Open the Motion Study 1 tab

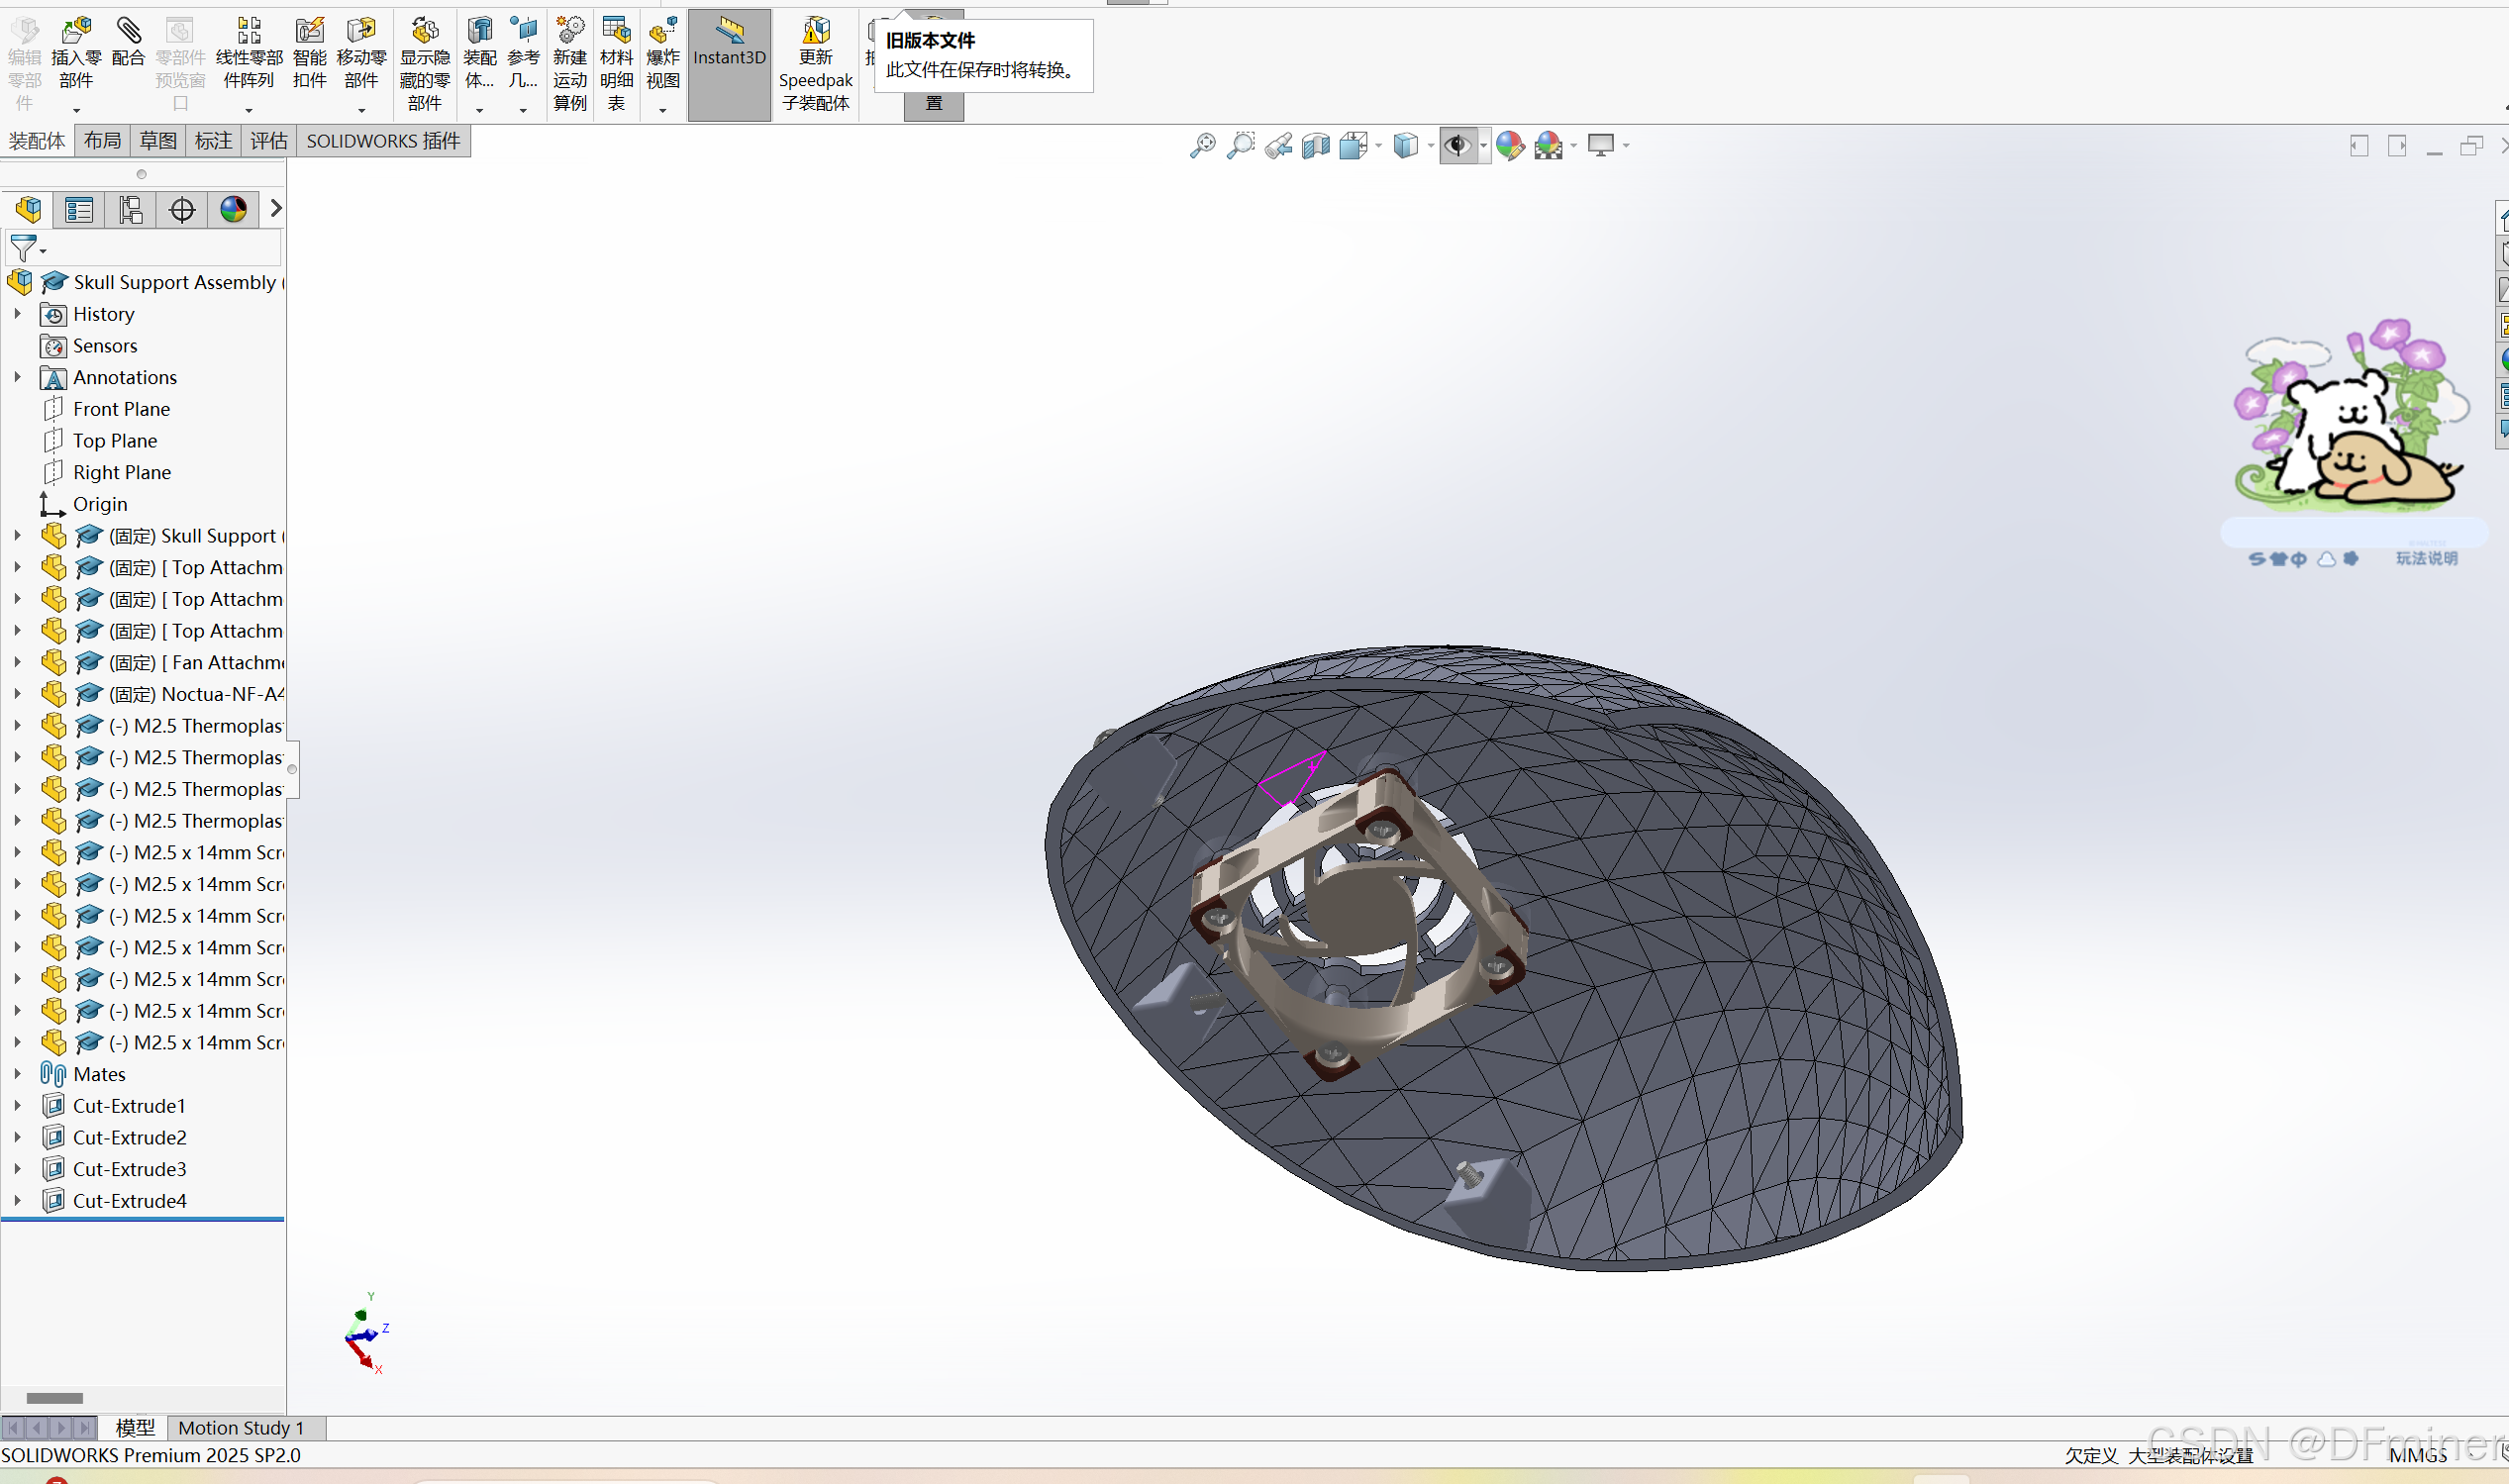point(240,1428)
